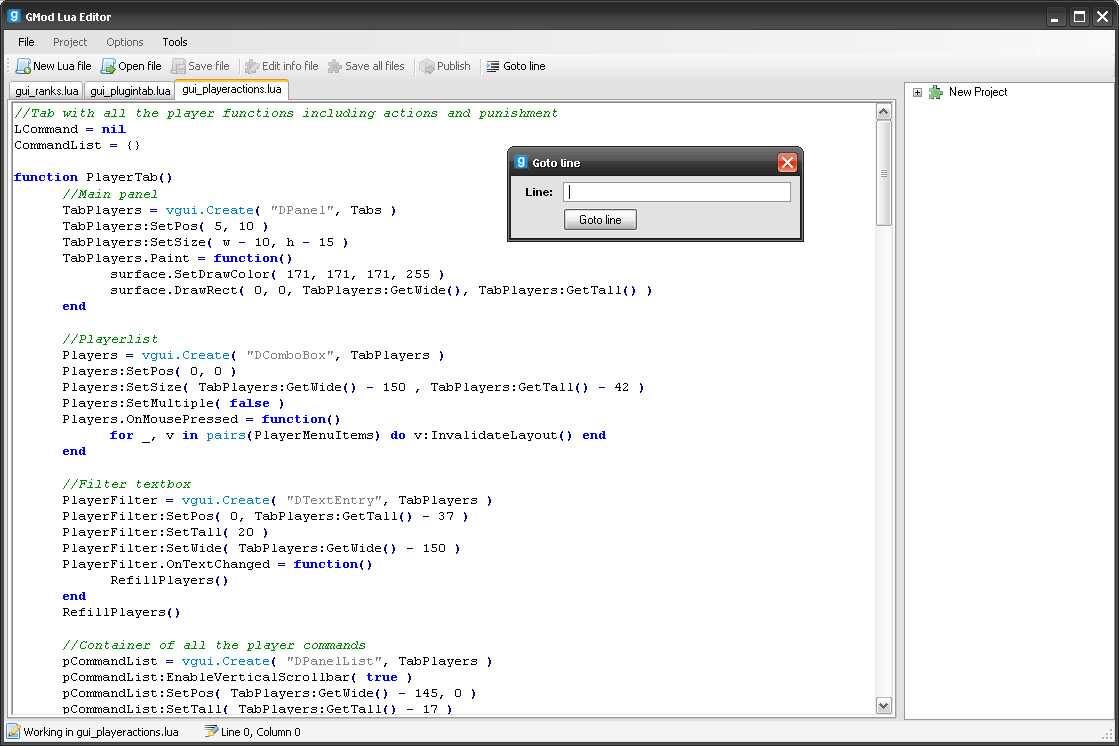Click the "//Playerlist" comment line
The height and width of the screenshot is (746, 1119).
110,339
